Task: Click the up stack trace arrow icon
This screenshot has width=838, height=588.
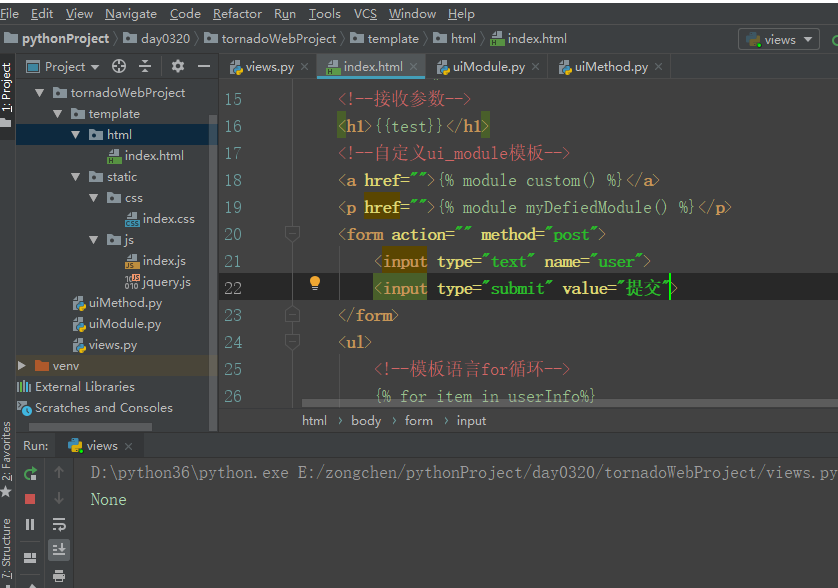Action: 59,473
